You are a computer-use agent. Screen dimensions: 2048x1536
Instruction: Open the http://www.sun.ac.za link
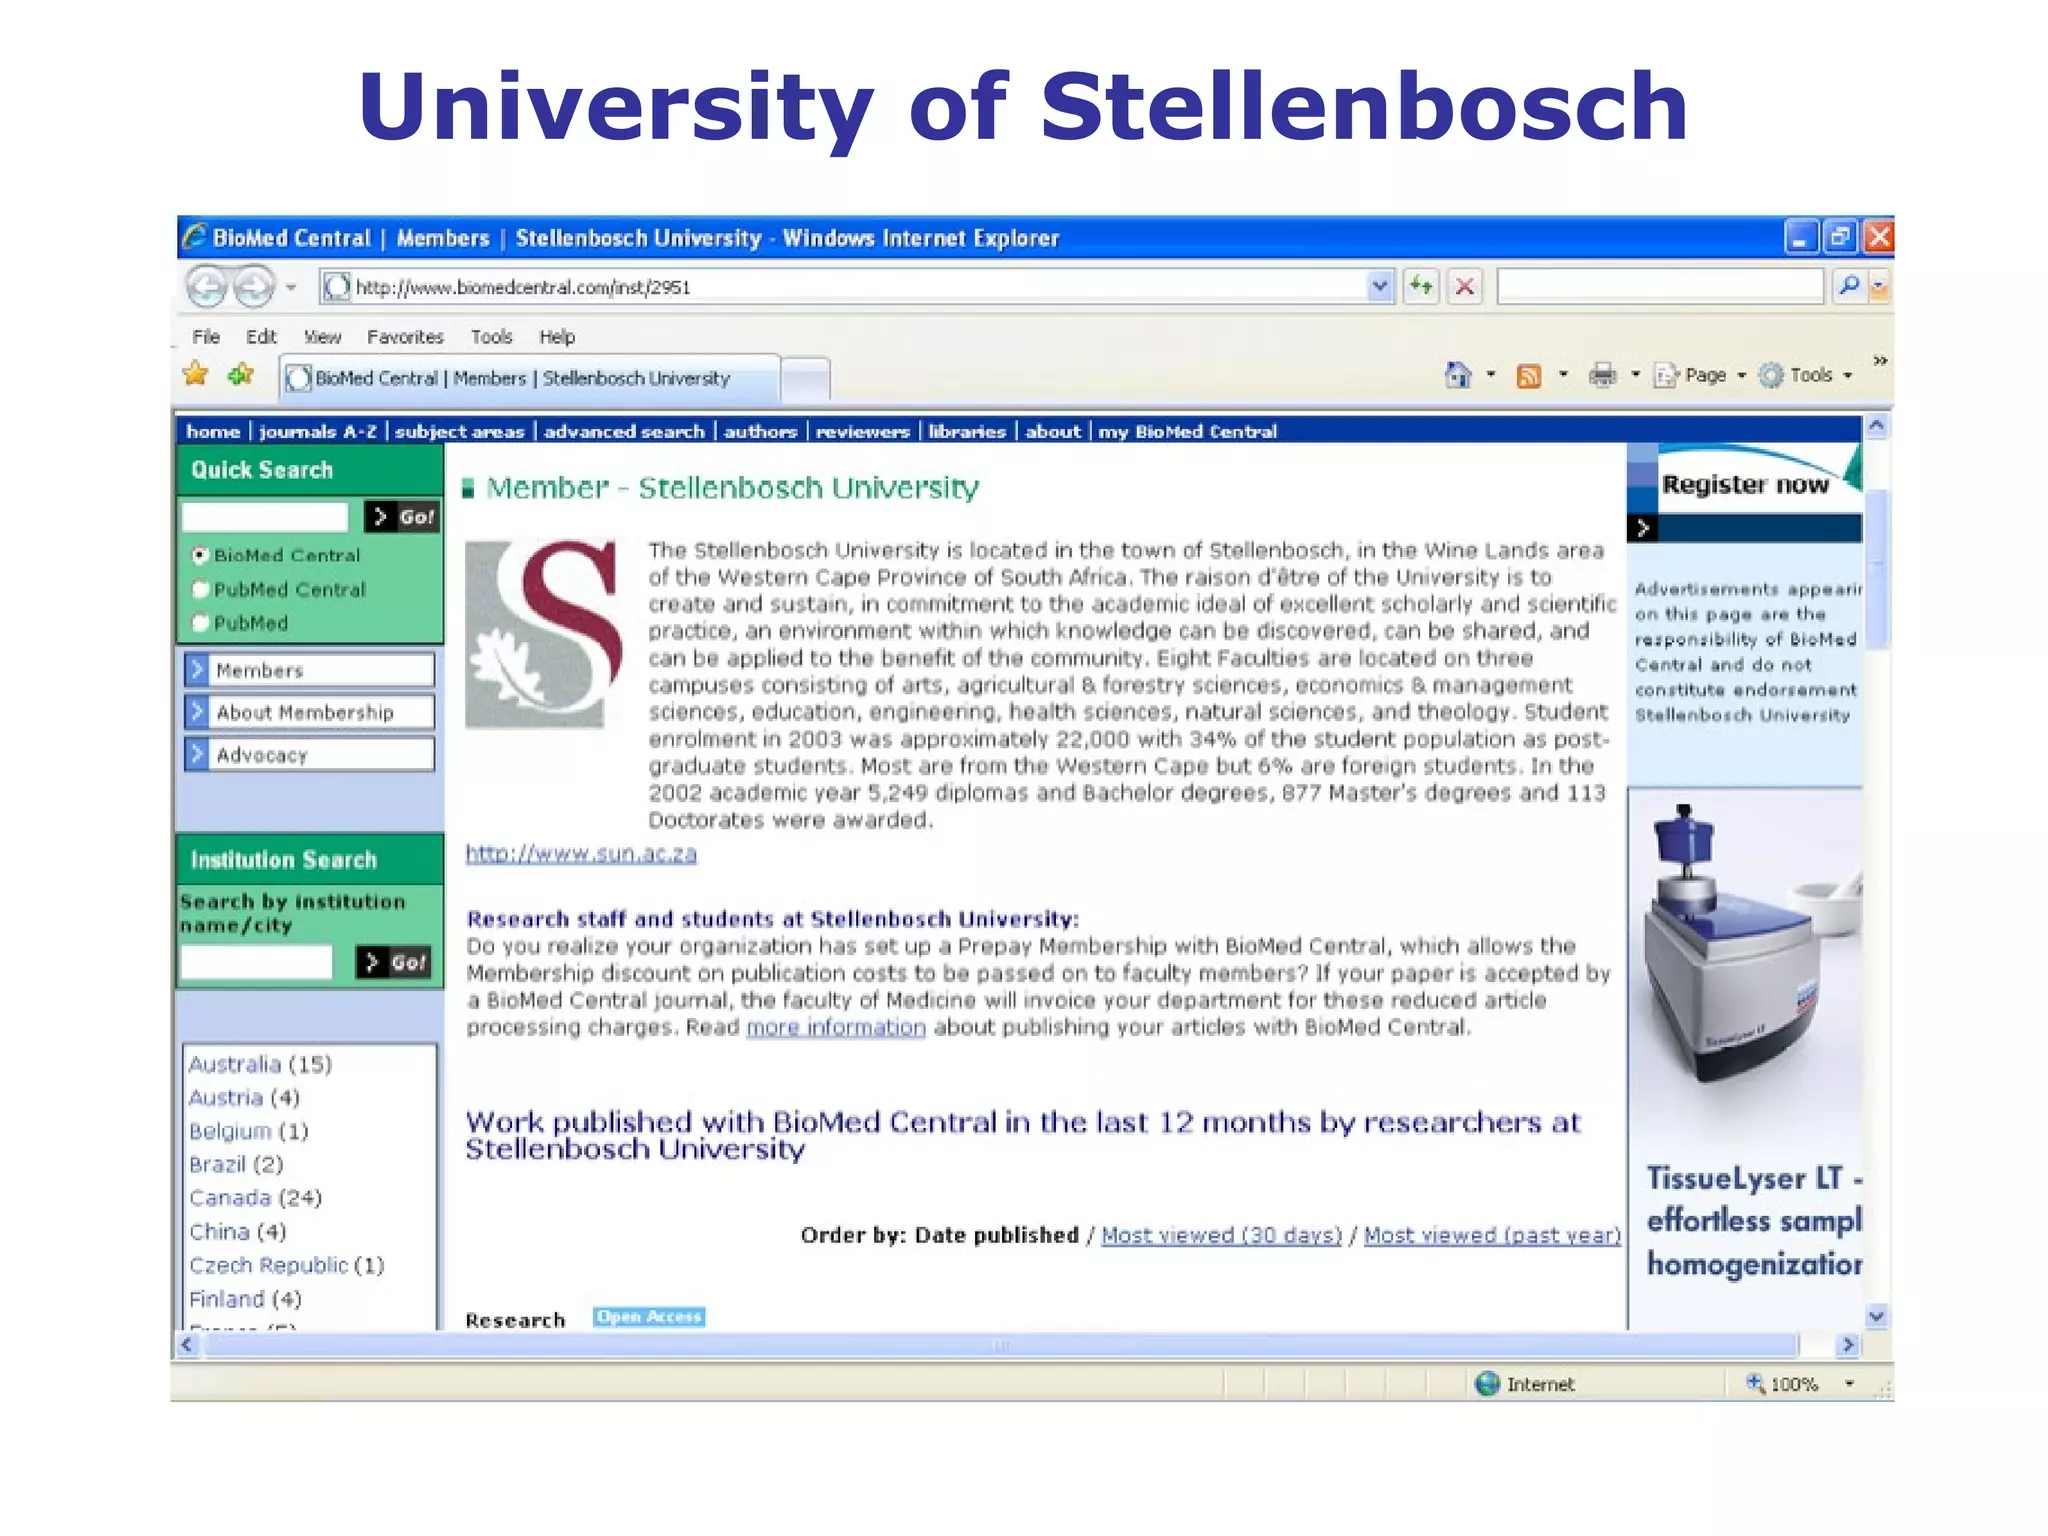pos(581,853)
